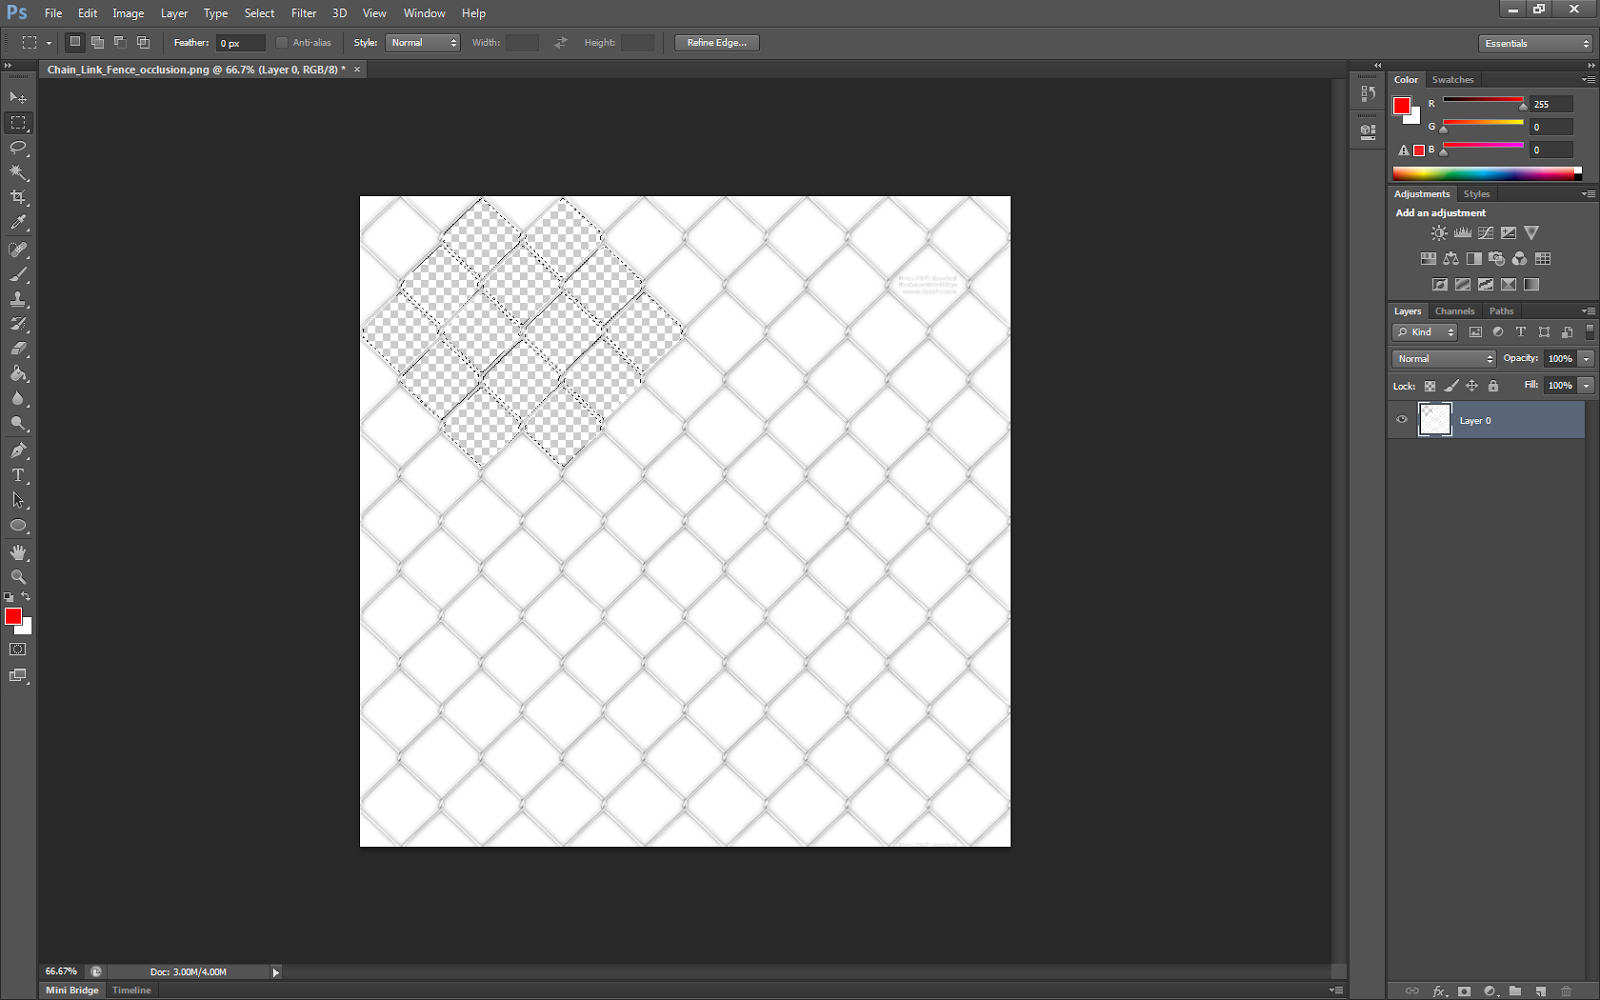This screenshot has height=1000, width=1600.
Task: Select the Horizontal Type tool
Action: point(18,475)
